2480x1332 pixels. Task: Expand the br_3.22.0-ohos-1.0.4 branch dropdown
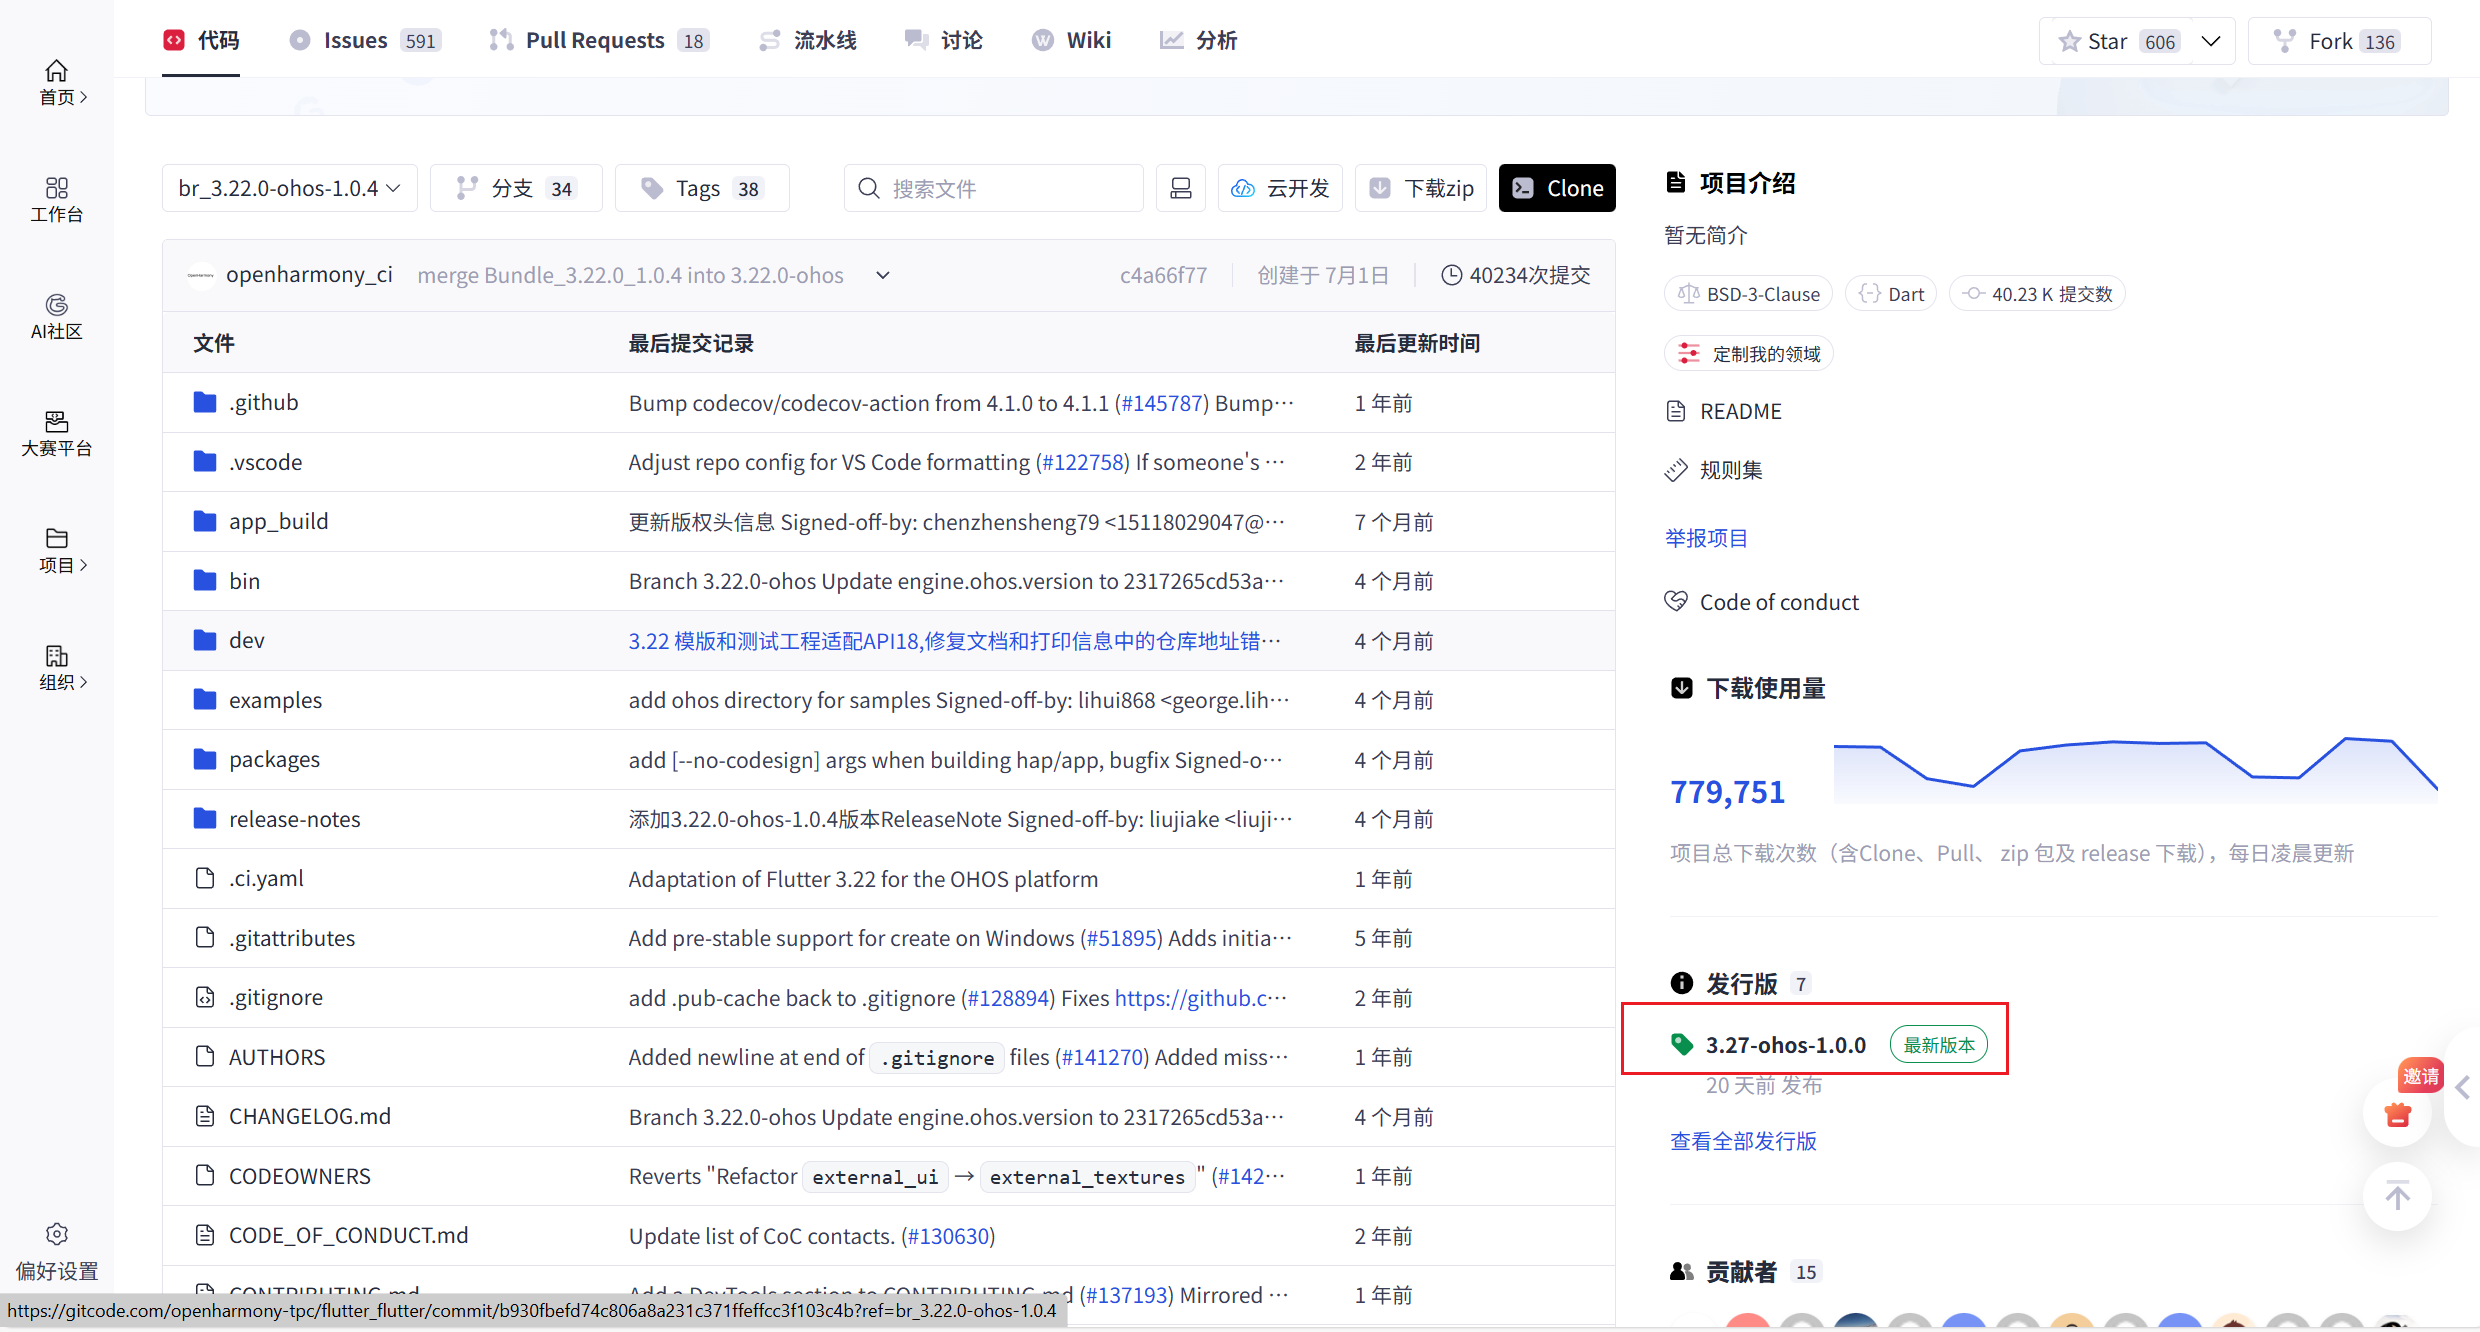pyautogui.click(x=289, y=188)
